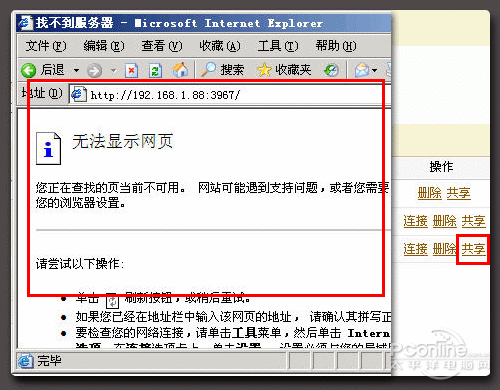Viewport: 500px width, 390px height.
Task: Open the 查看(V) menu
Action: (162, 46)
